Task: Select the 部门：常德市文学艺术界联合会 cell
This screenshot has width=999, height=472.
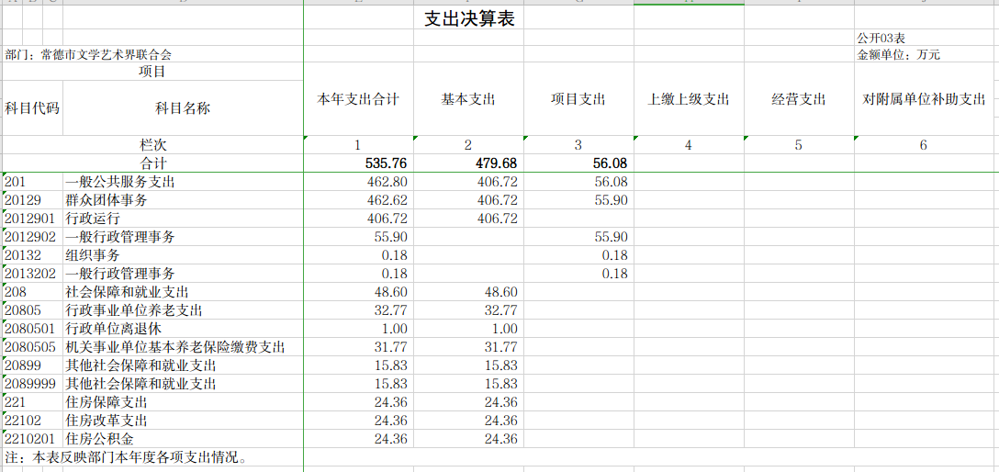Action: [x=89, y=55]
